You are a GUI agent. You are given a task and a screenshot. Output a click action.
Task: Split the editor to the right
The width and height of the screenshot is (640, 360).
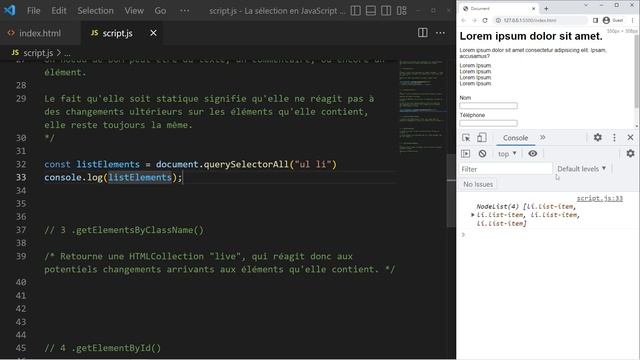423,33
